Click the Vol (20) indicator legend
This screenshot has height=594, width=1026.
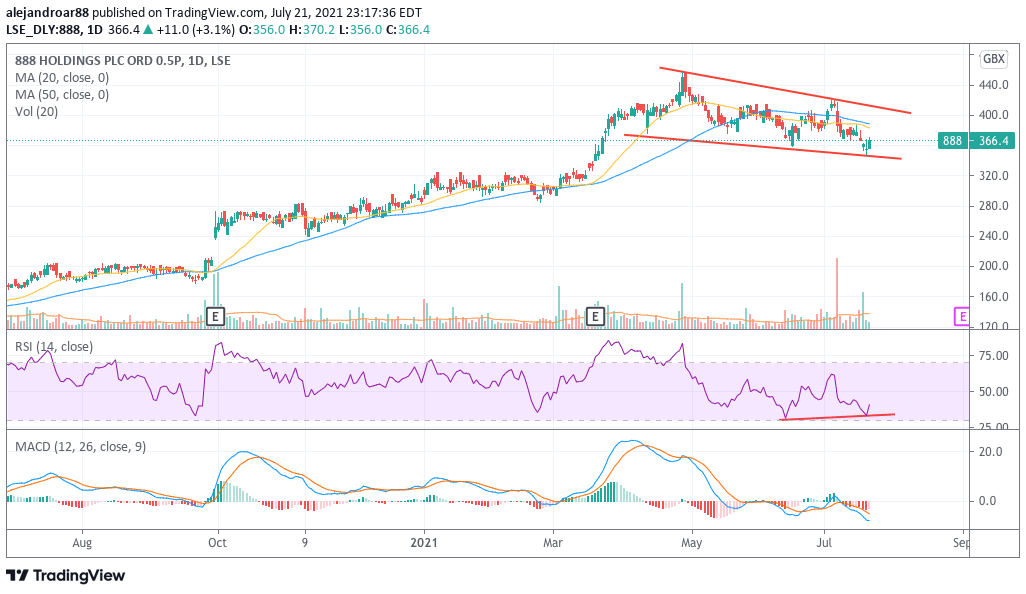37,112
